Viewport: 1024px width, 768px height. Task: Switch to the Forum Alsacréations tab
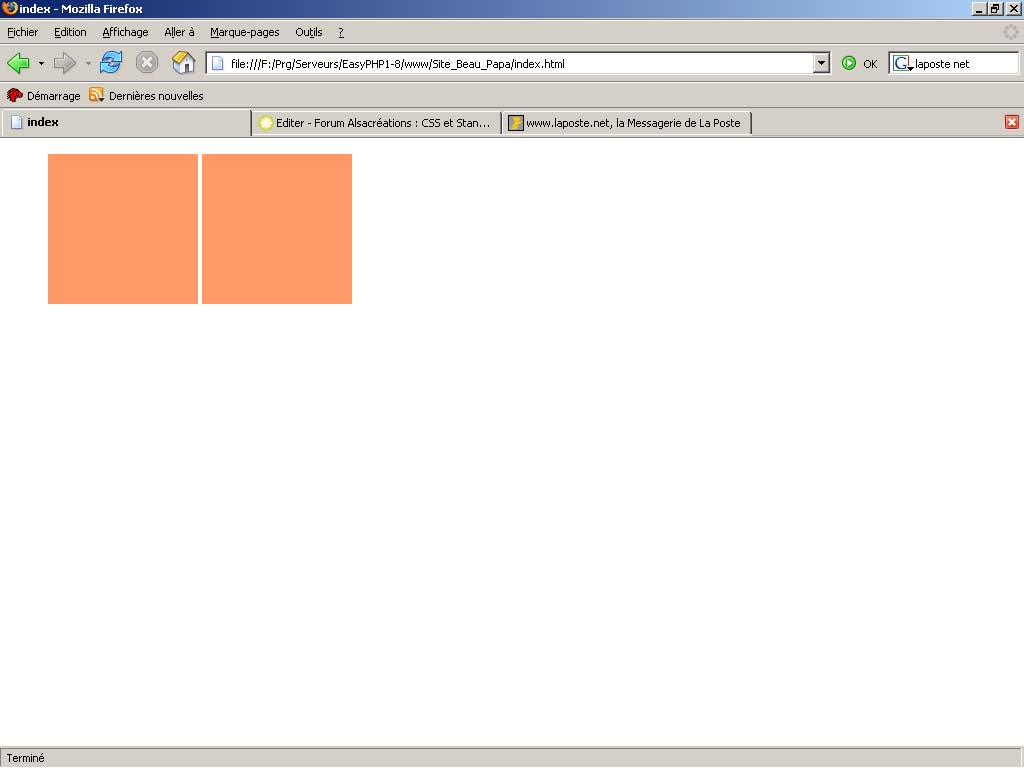coord(375,123)
